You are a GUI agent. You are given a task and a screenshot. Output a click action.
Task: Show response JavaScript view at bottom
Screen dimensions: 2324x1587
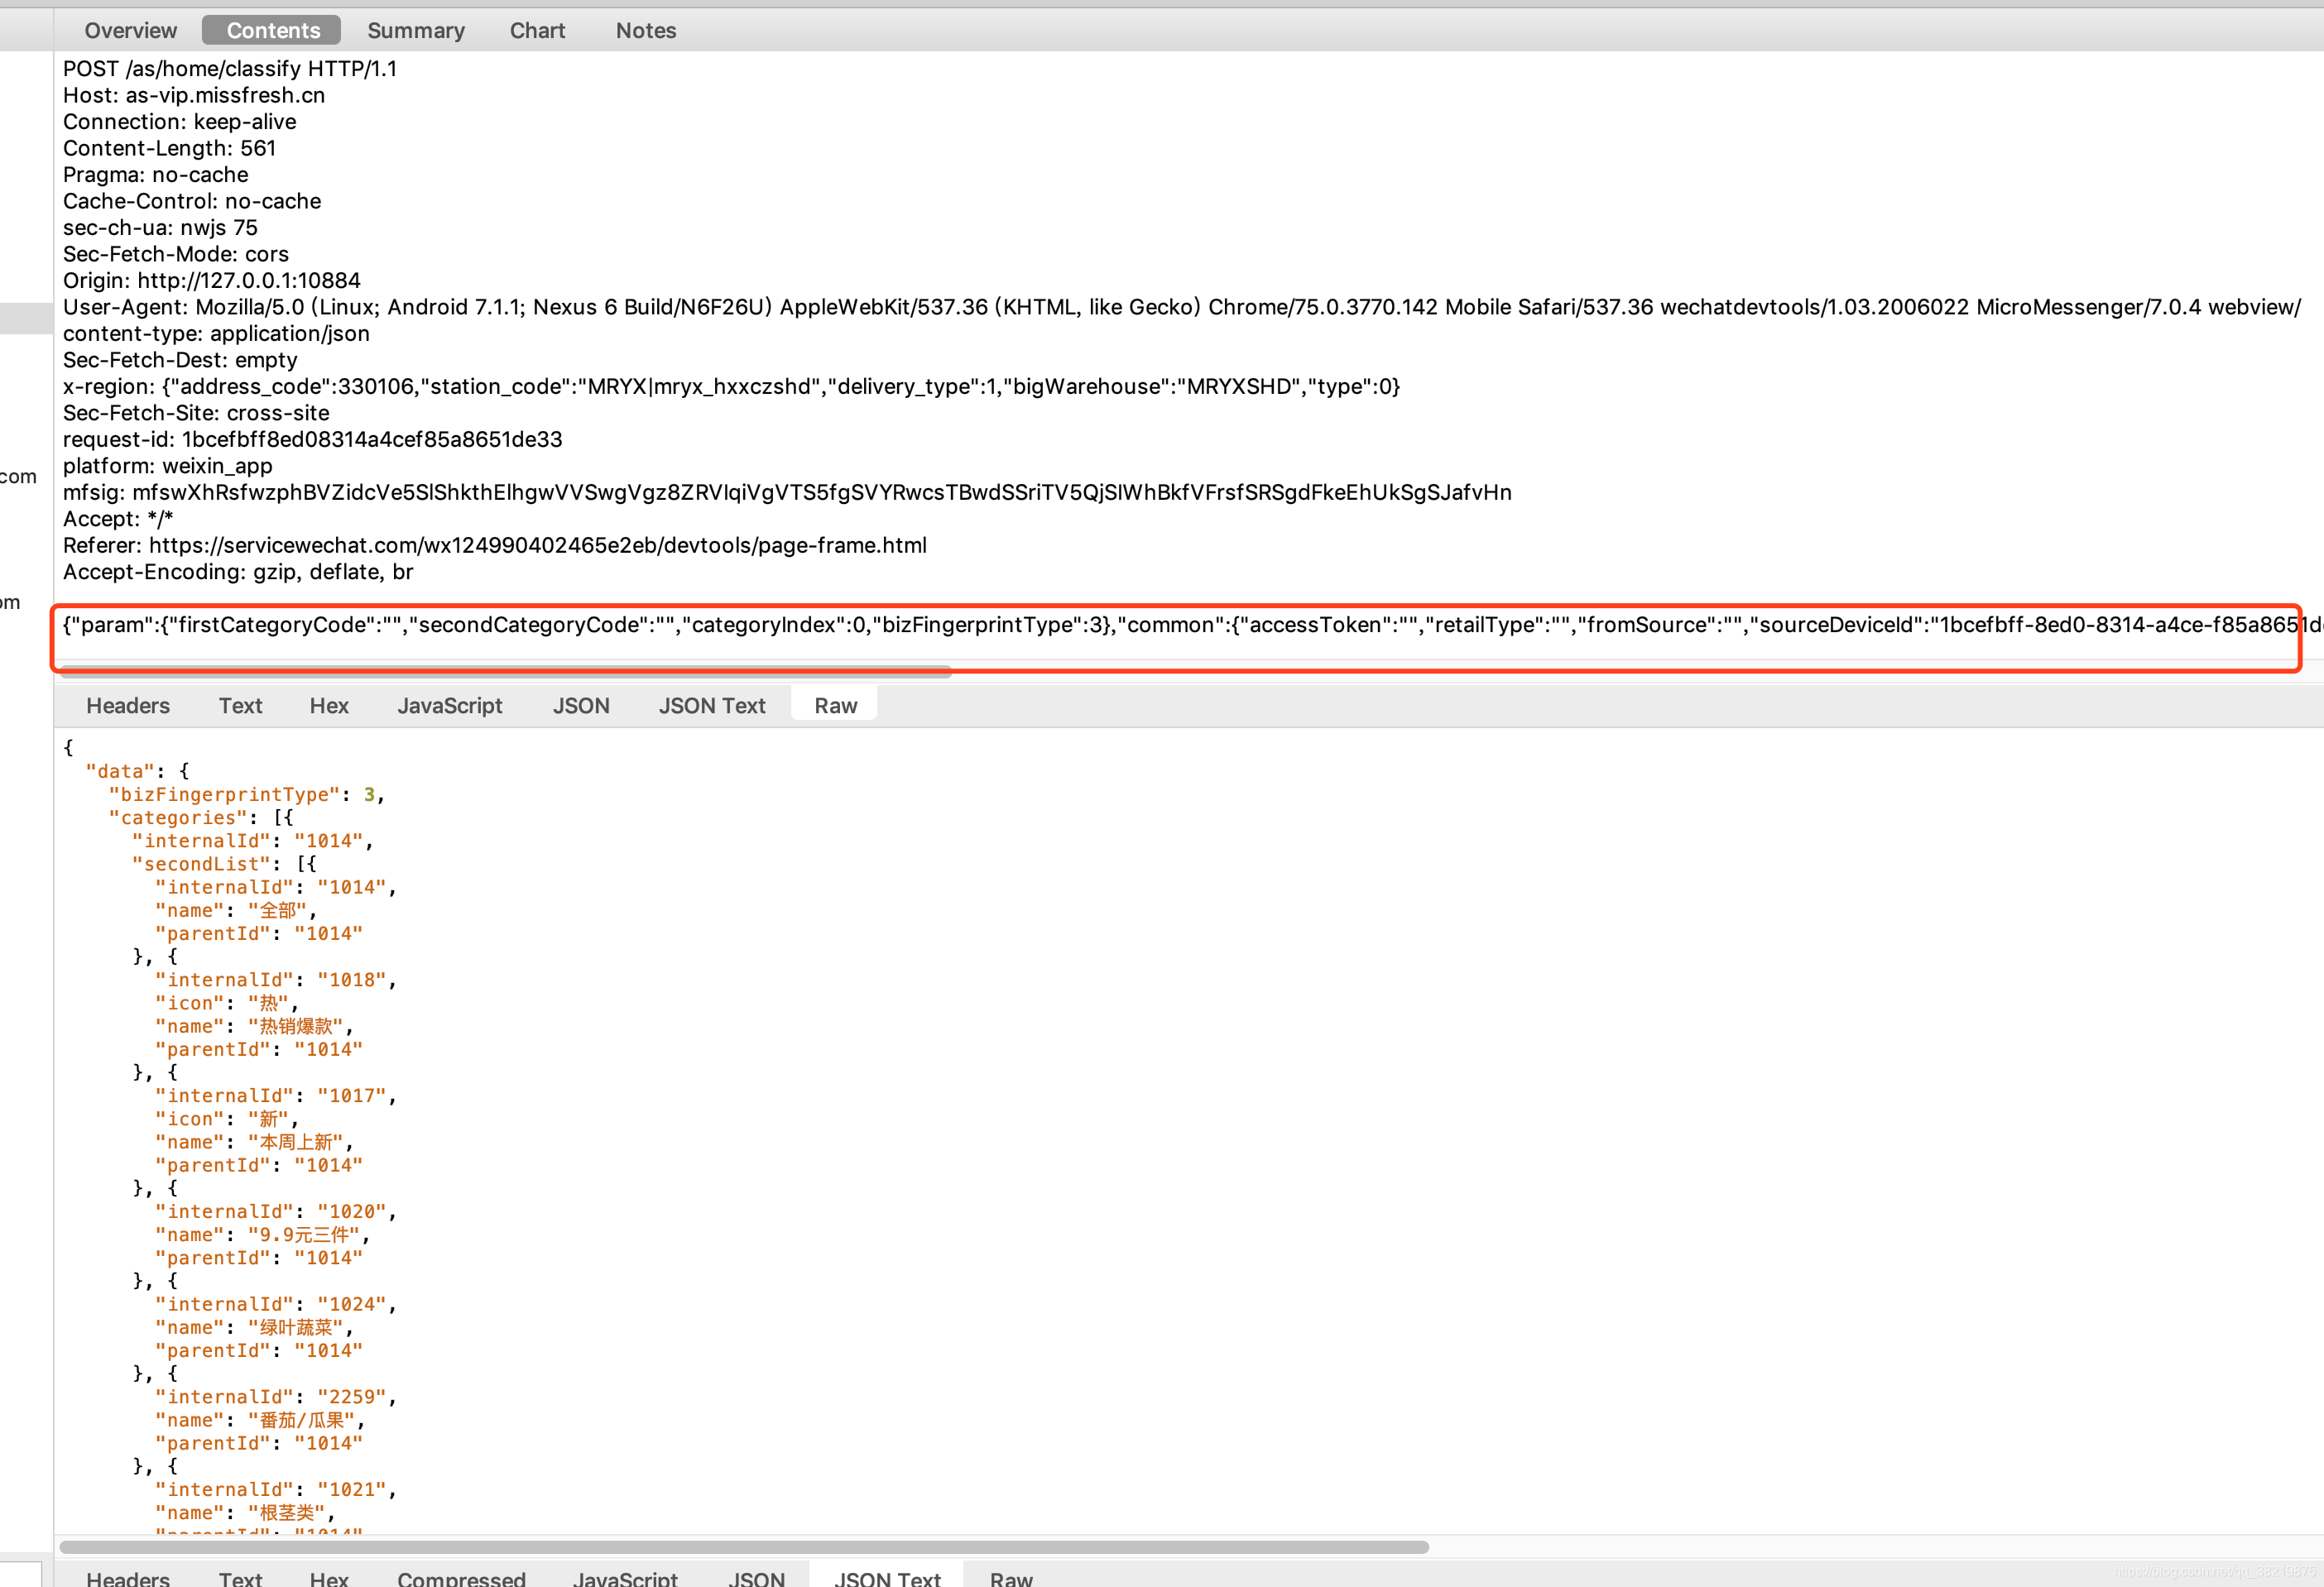point(625,1577)
